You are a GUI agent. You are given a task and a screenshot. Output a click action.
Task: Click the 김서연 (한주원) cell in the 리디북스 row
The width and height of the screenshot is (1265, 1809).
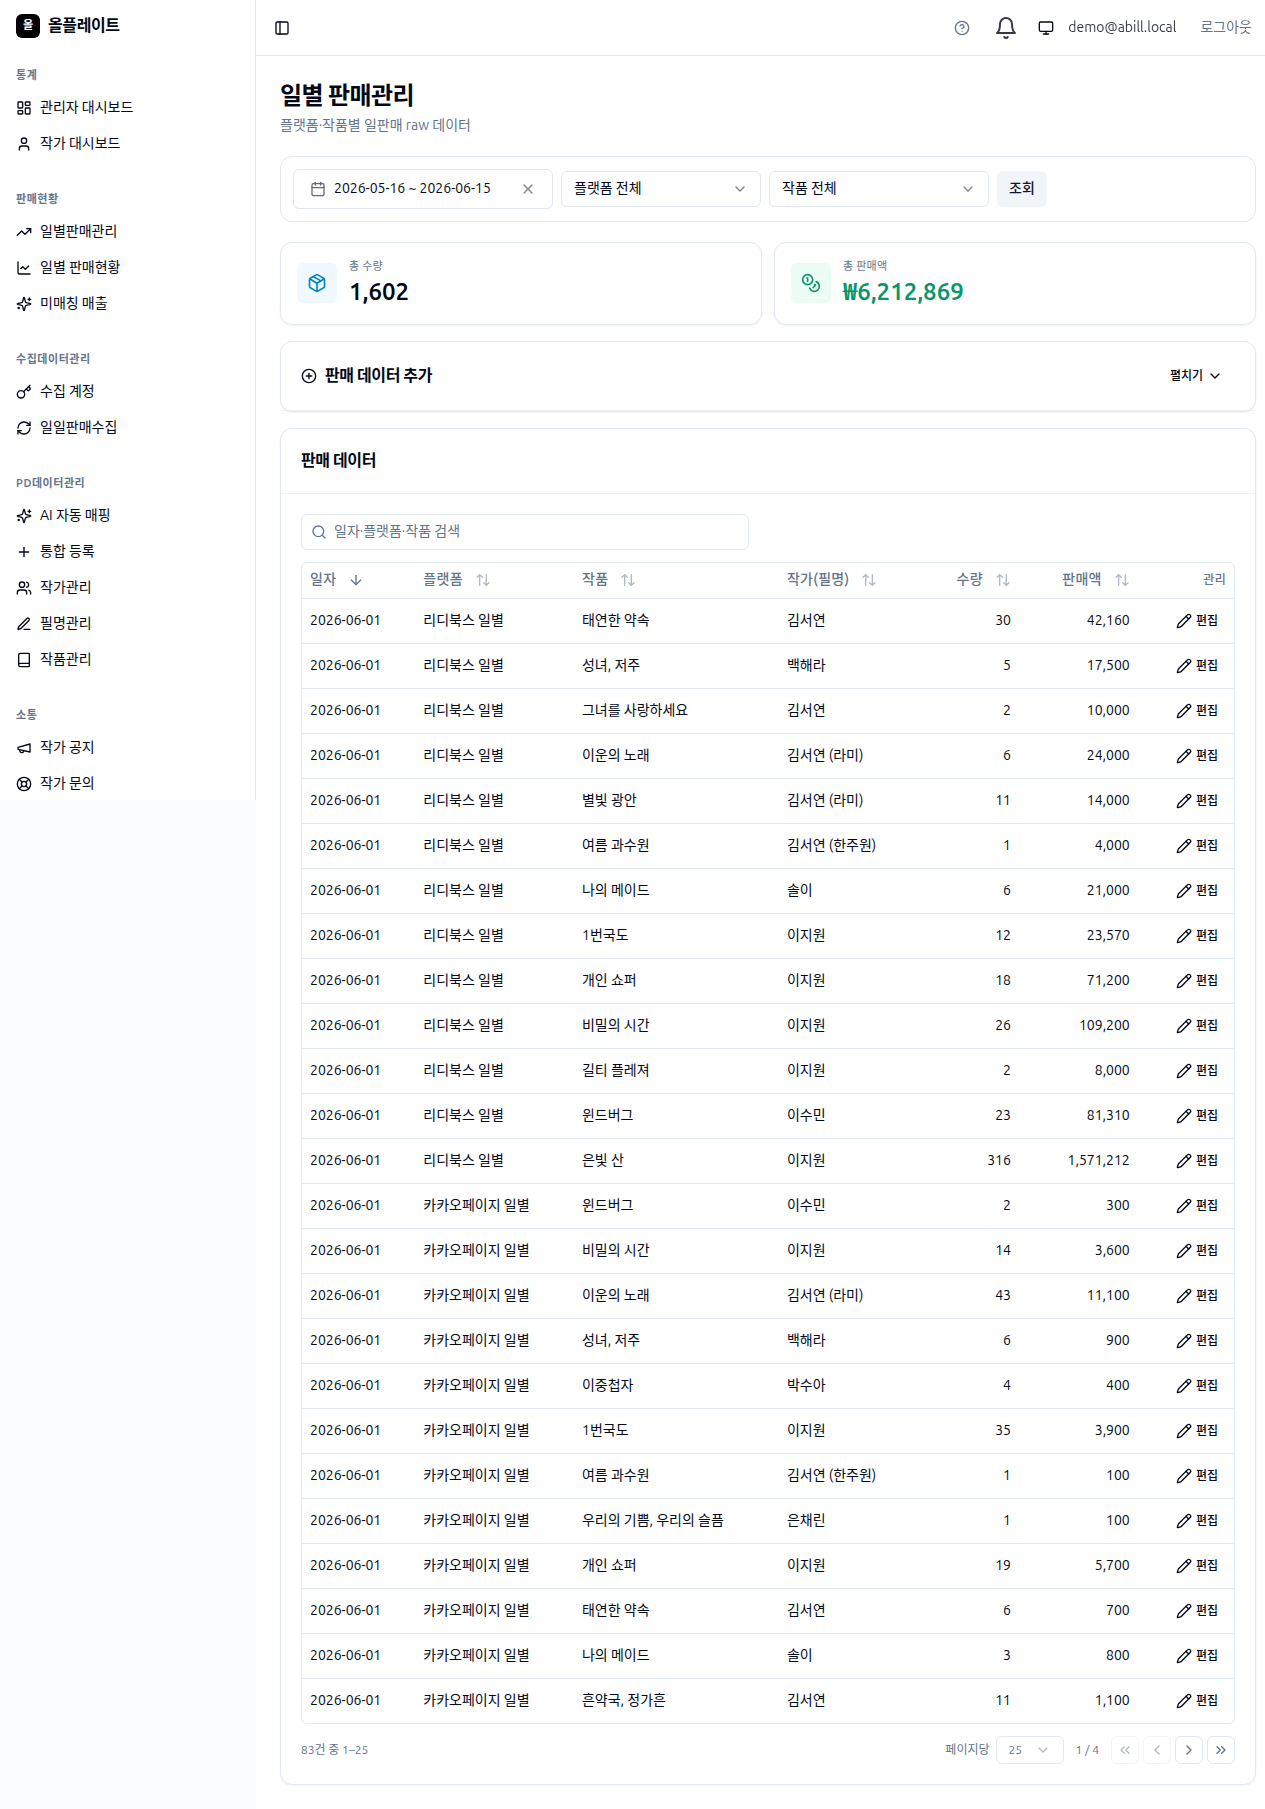831,846
